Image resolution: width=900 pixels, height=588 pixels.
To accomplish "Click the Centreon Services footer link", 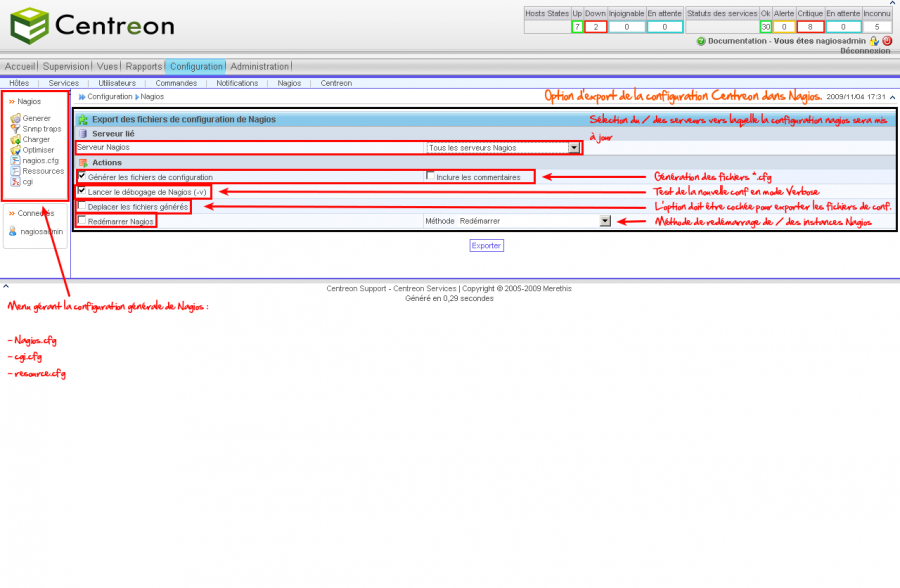I will click(x=425, y=289).
